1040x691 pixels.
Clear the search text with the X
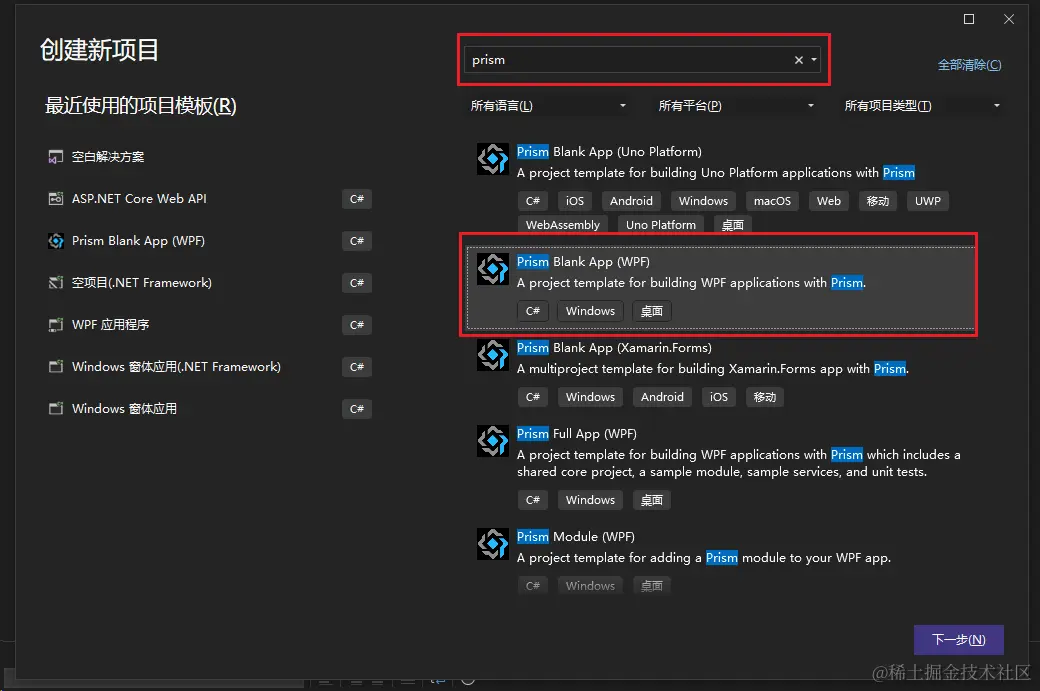pyautogui.click(x=799, y=60)
